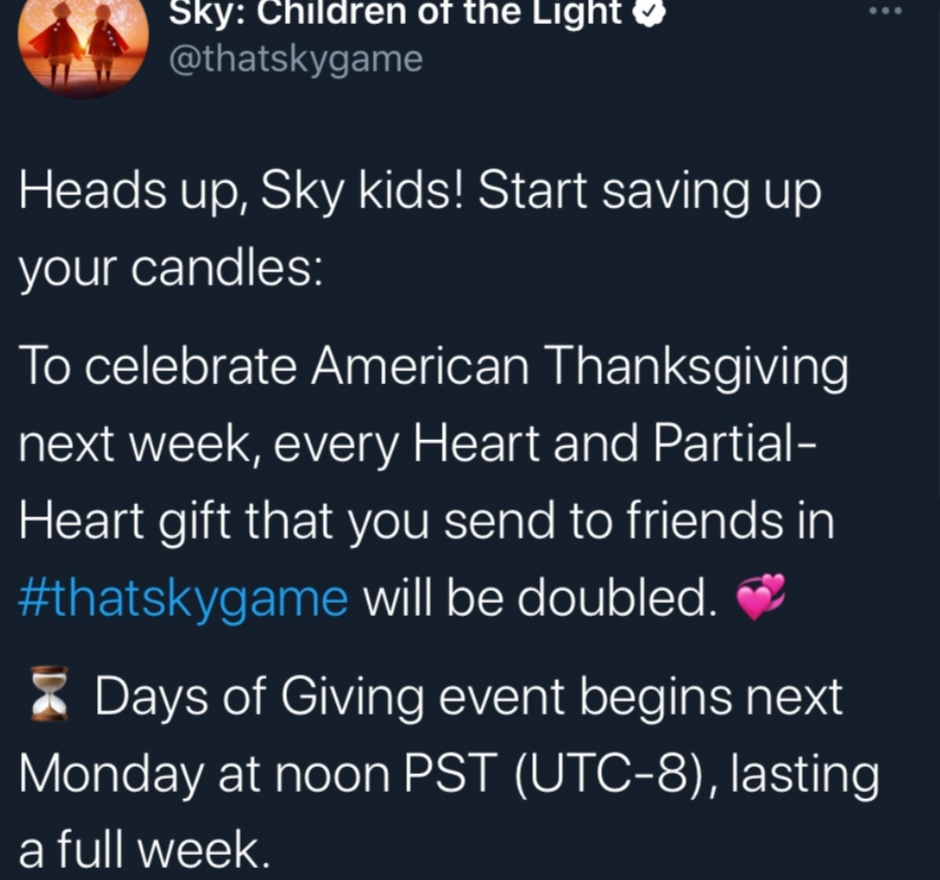
Task: Click the @thatskygame handle
Action: [x=295, y=59]
